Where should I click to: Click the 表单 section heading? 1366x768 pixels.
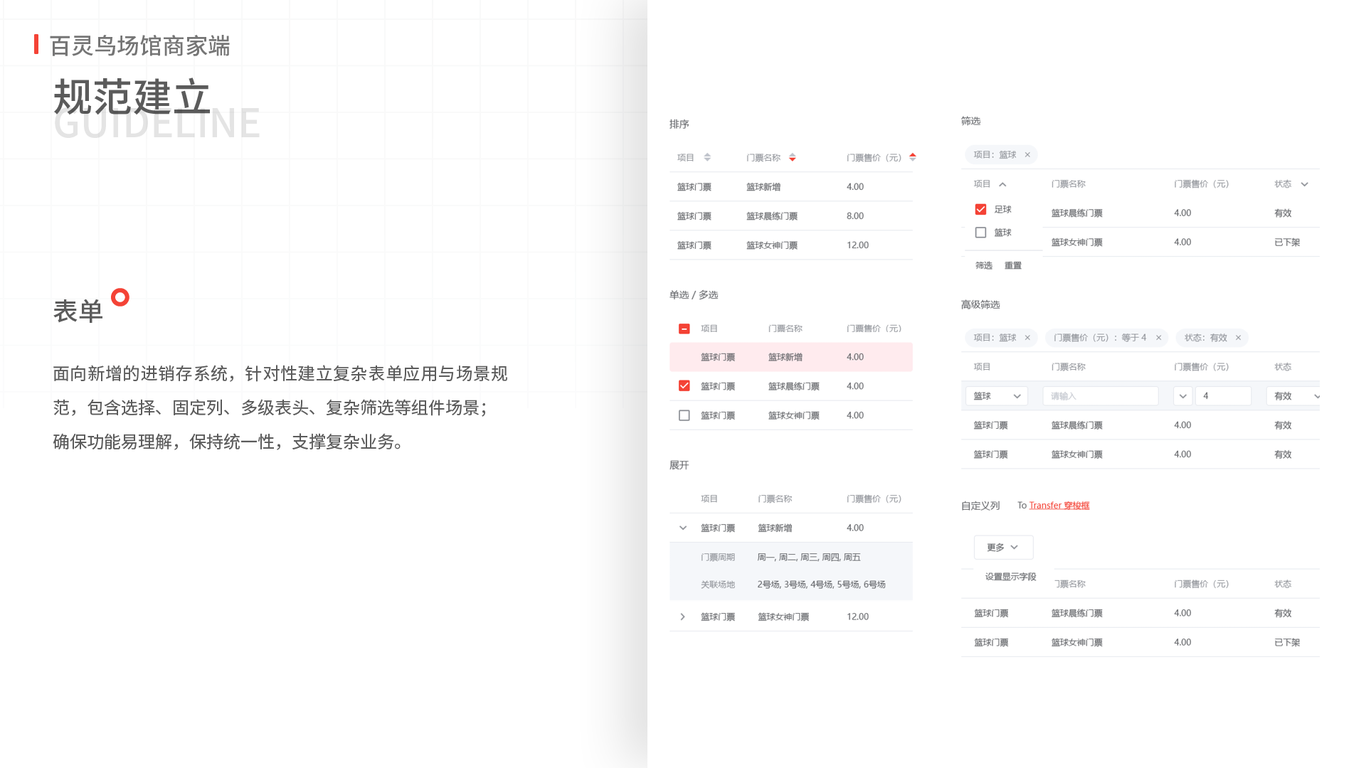tap(78, 312)
